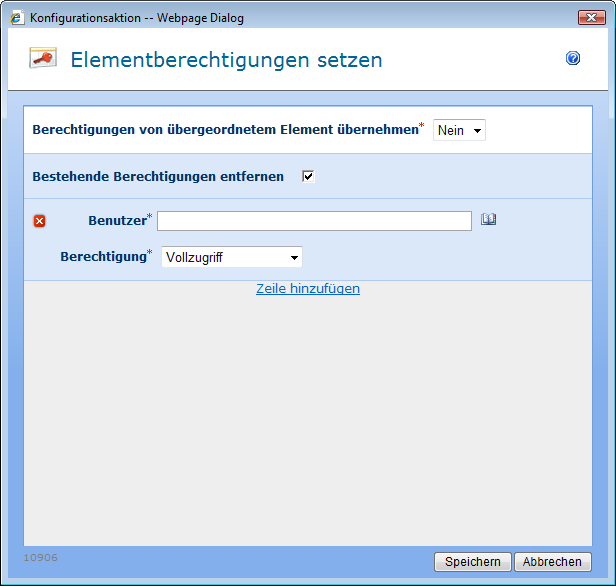Click the Bestehende Berechtigungen entfernen label text

[158, 177]
